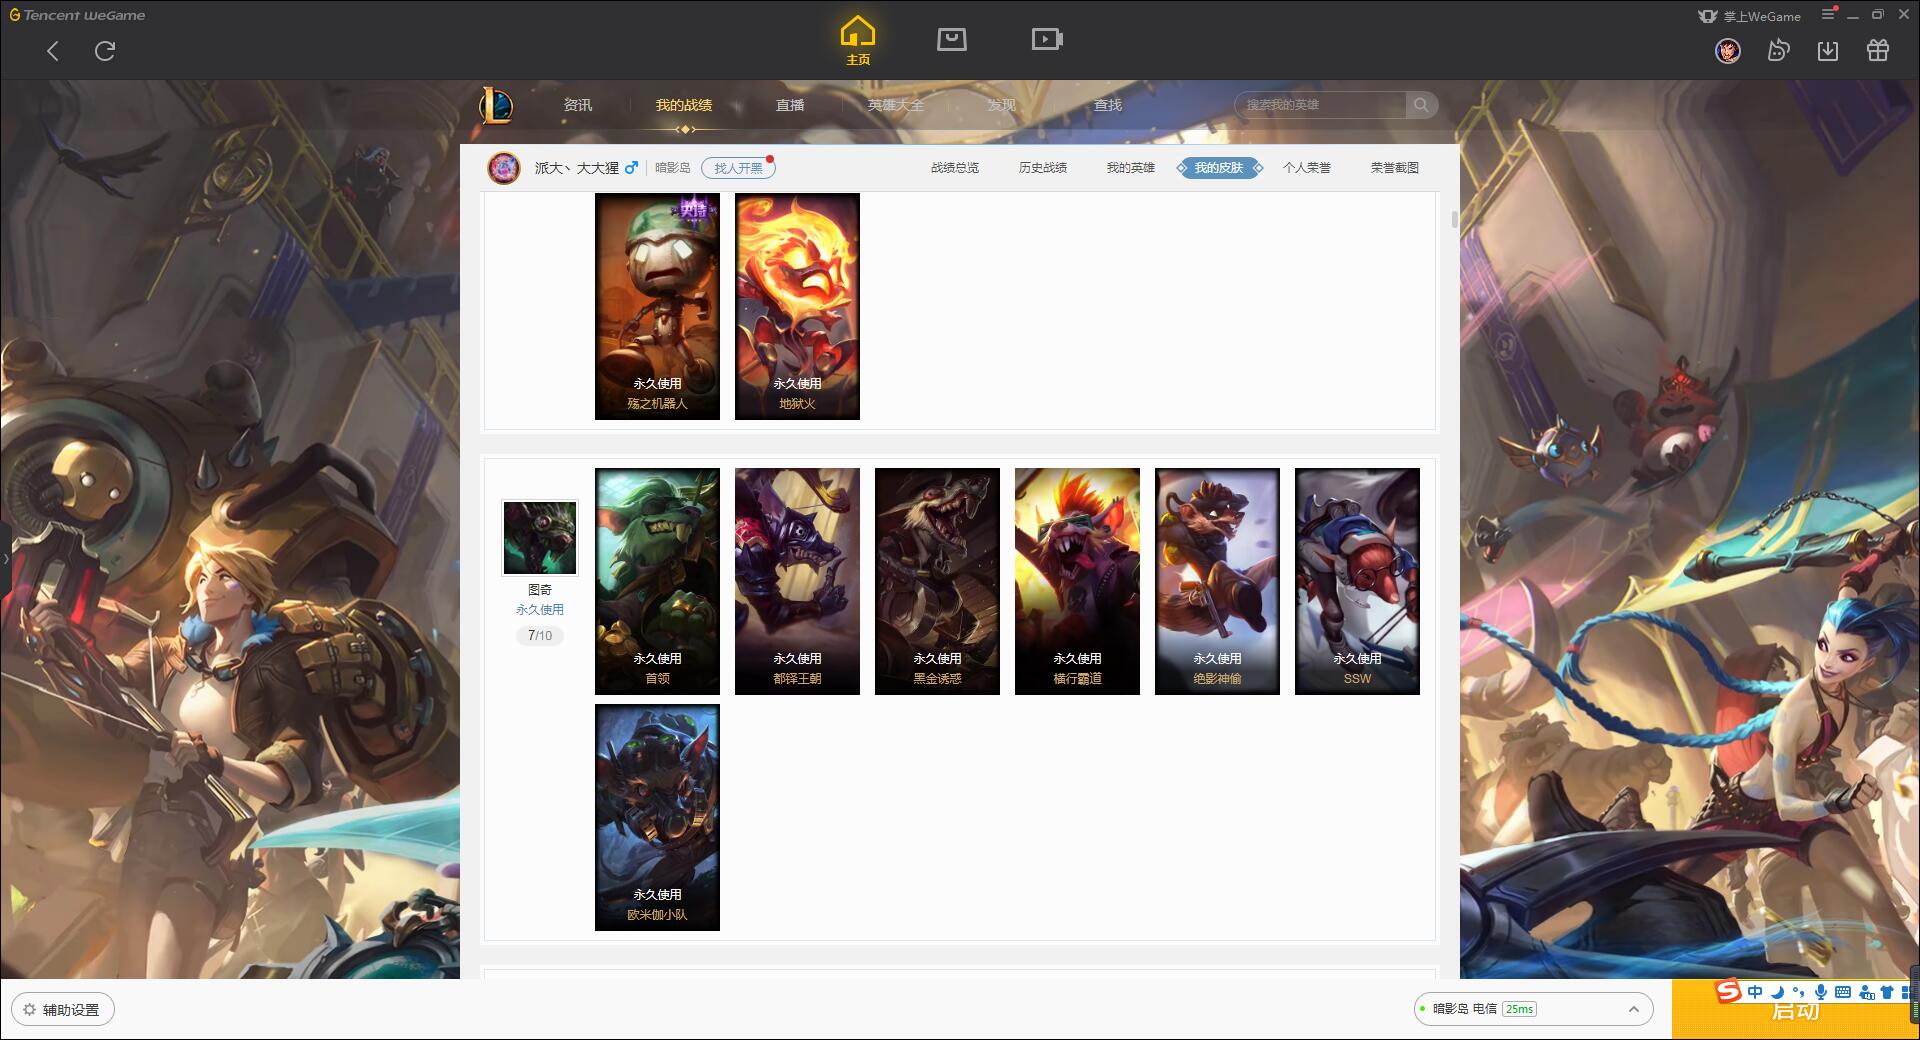
Task: Open the 首领 skin card
Action: 657,581
